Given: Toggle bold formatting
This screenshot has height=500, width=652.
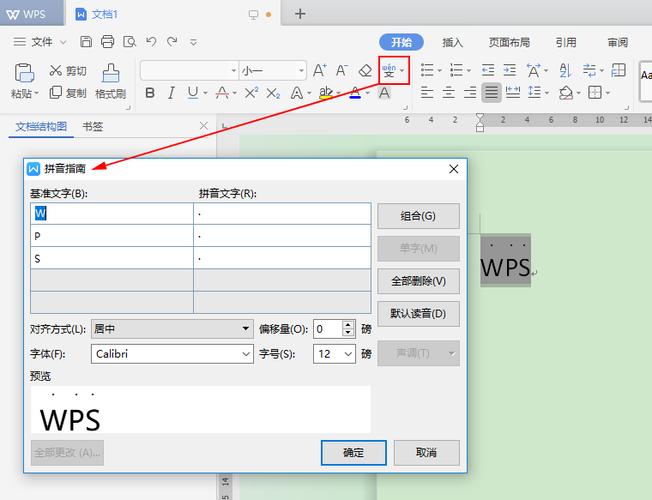Looking at the screenshot, I should click(150, 93).
